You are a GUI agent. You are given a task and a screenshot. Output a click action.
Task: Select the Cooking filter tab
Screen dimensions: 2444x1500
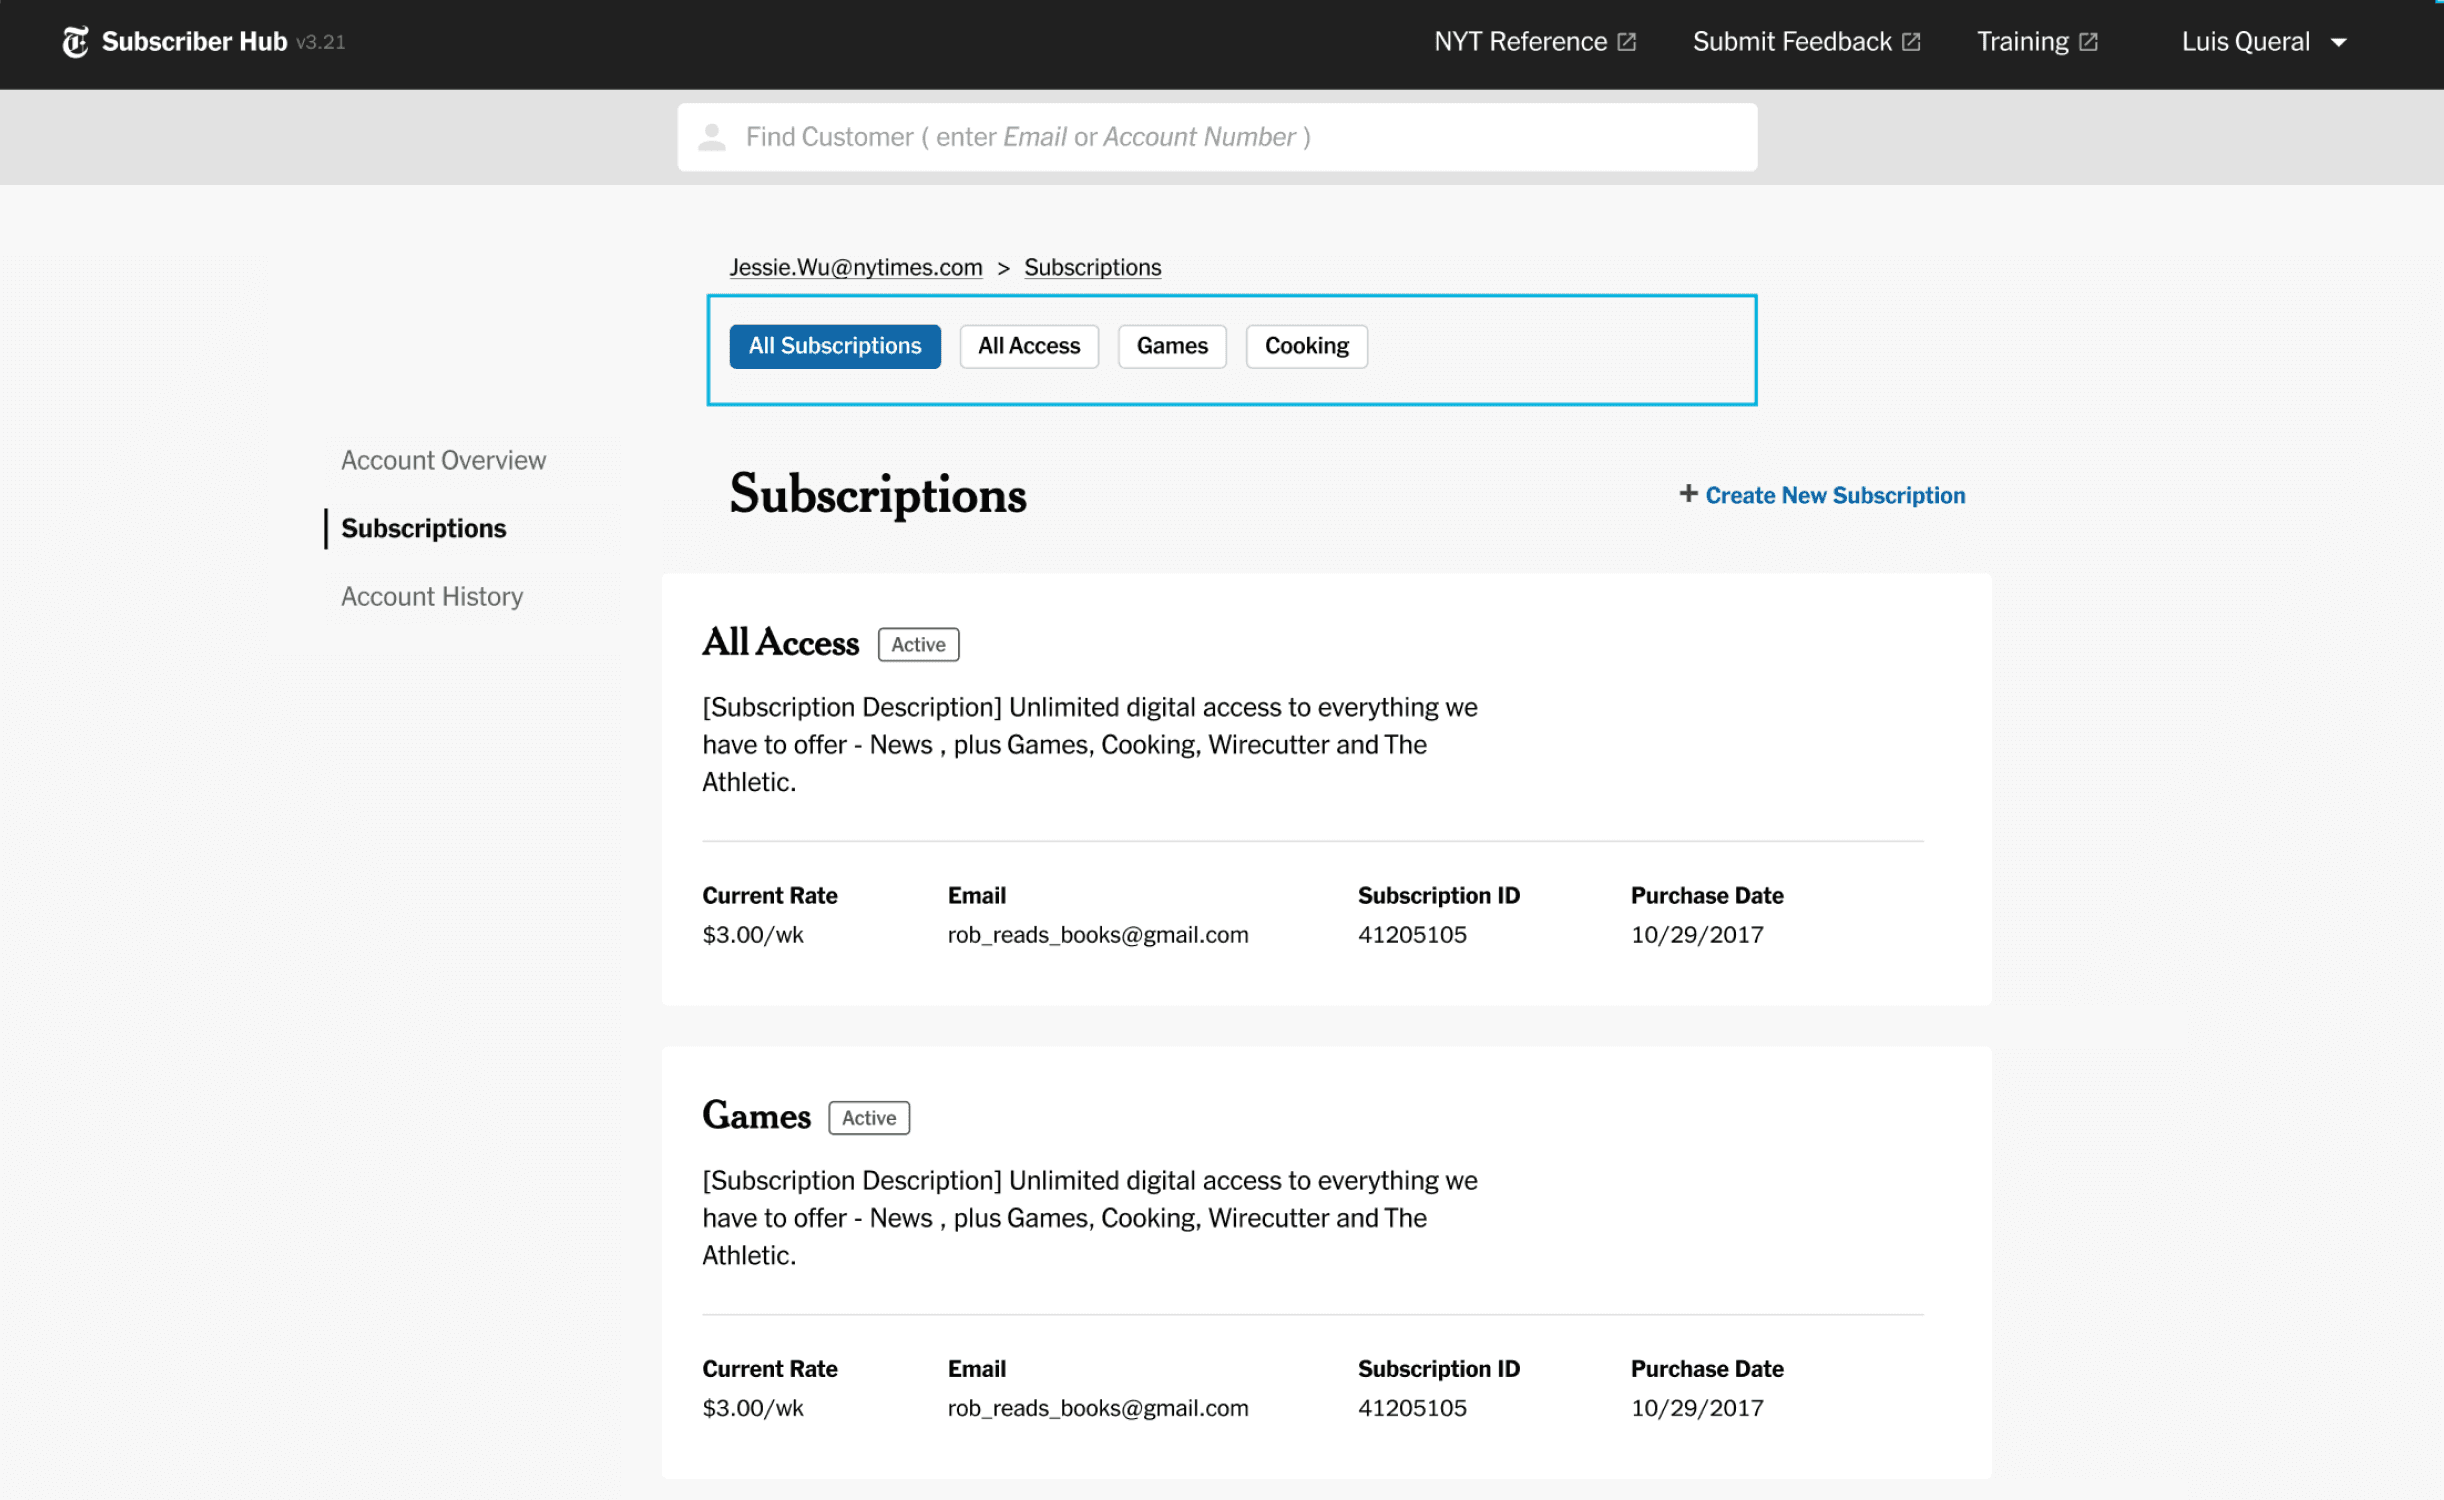1306,346
